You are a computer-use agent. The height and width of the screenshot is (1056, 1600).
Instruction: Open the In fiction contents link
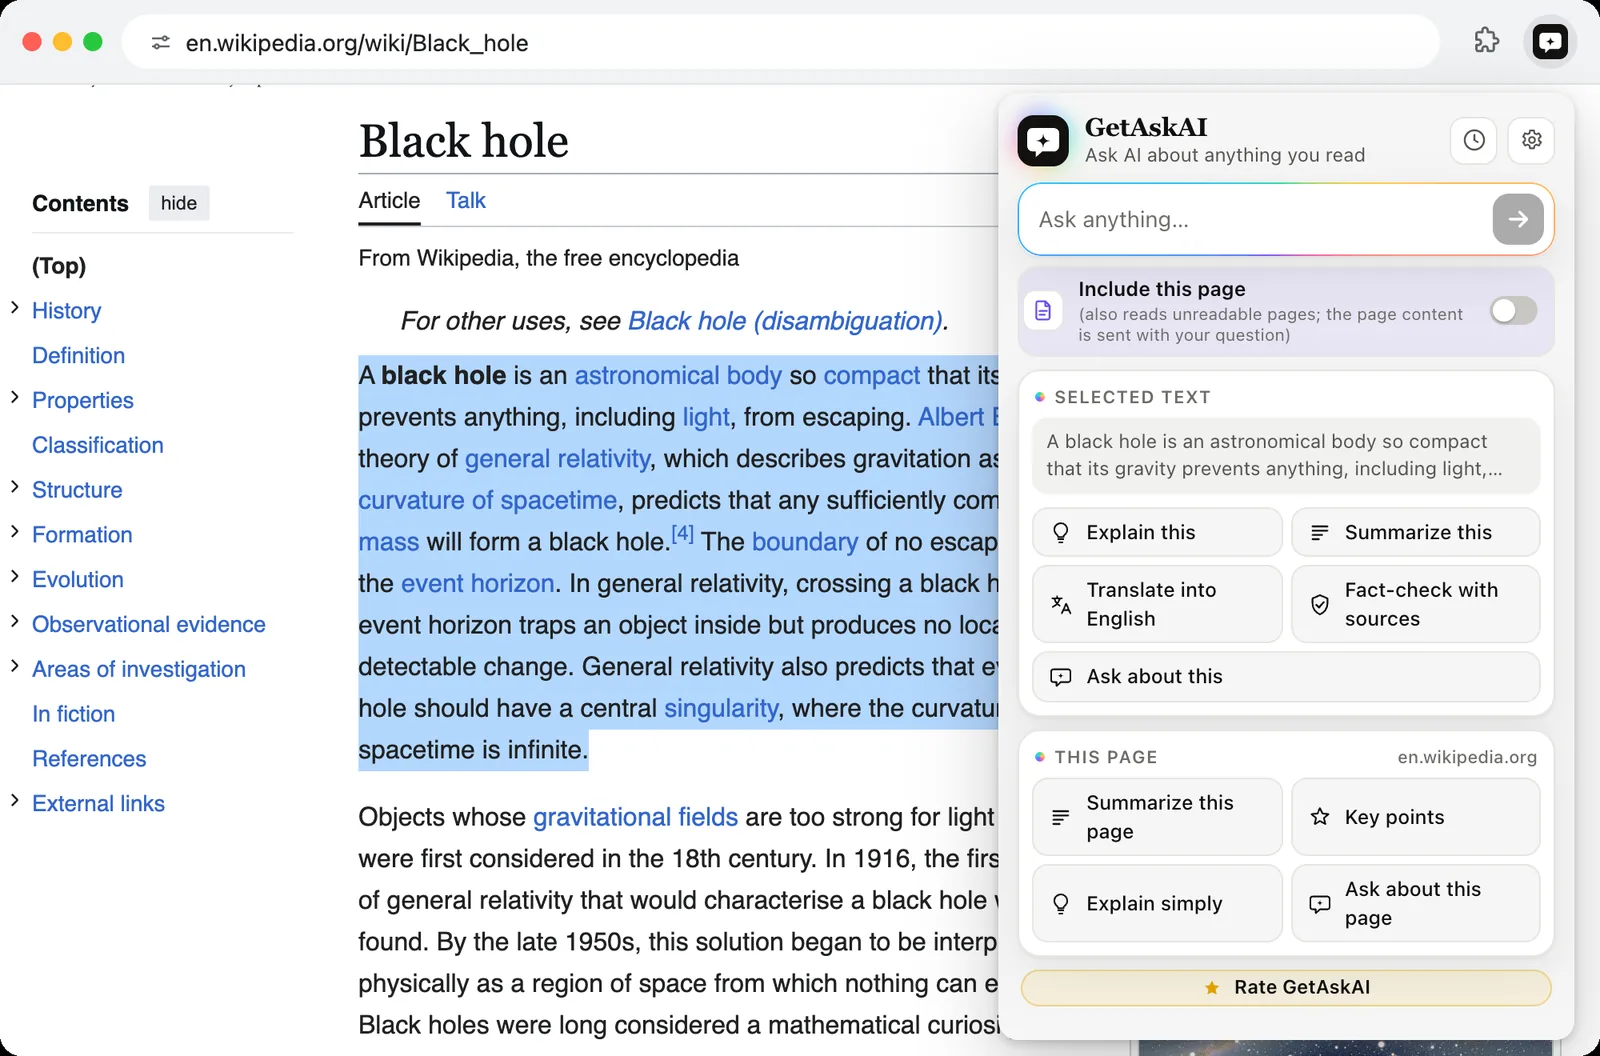(x=73, y=714)
